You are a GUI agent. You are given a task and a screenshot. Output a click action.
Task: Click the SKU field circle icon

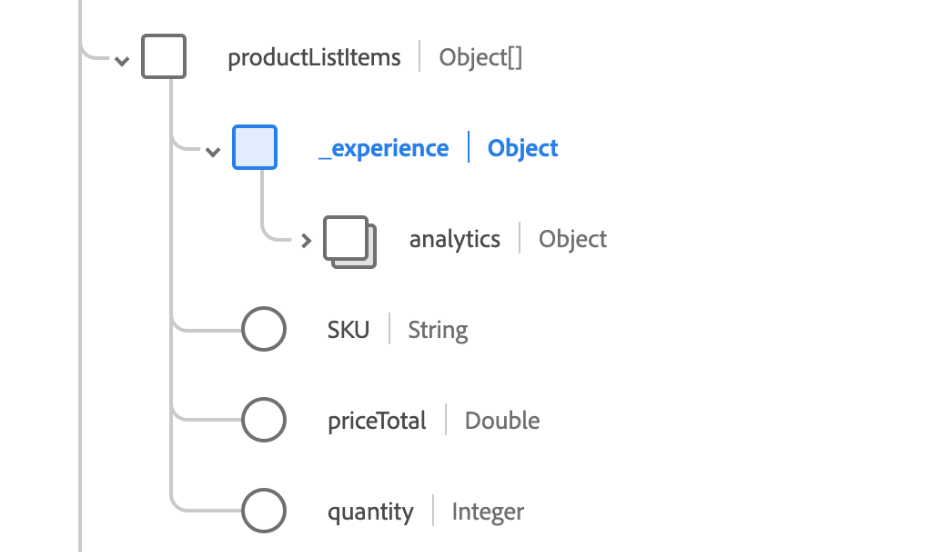point(264,330)
